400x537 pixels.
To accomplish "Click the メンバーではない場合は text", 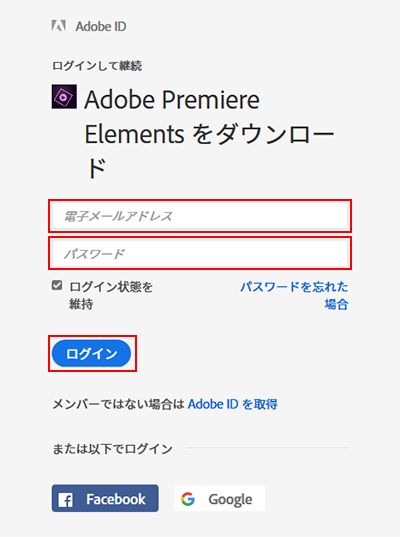I will [118, 404].
